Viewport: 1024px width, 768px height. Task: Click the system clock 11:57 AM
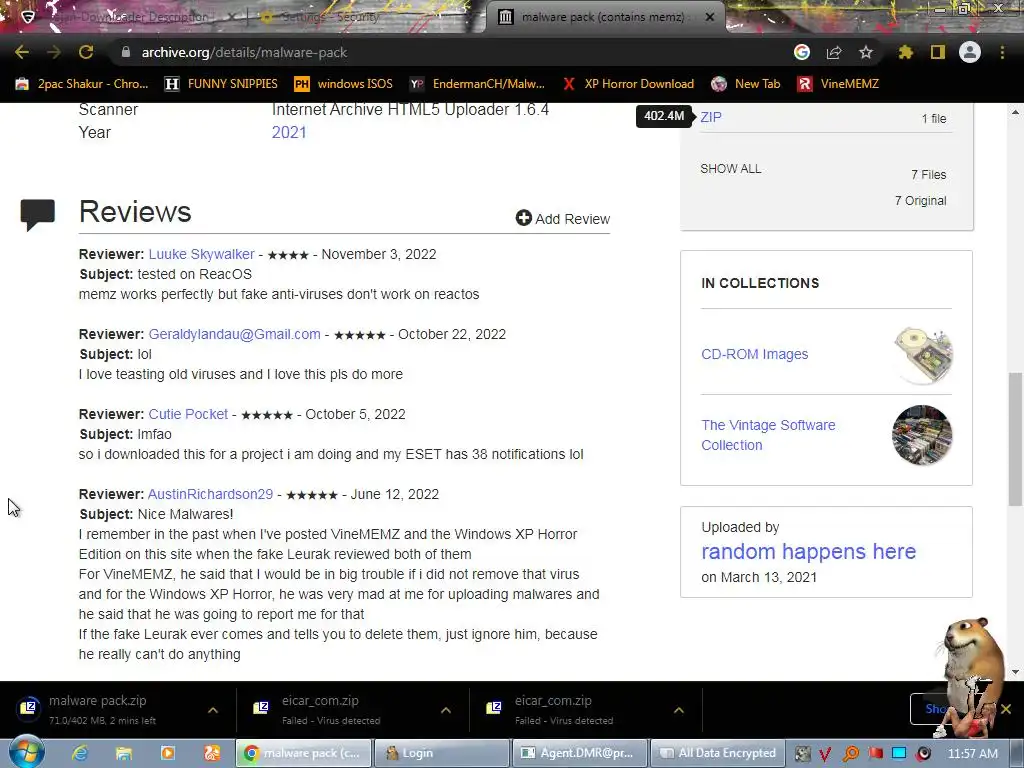pos(972,753)
